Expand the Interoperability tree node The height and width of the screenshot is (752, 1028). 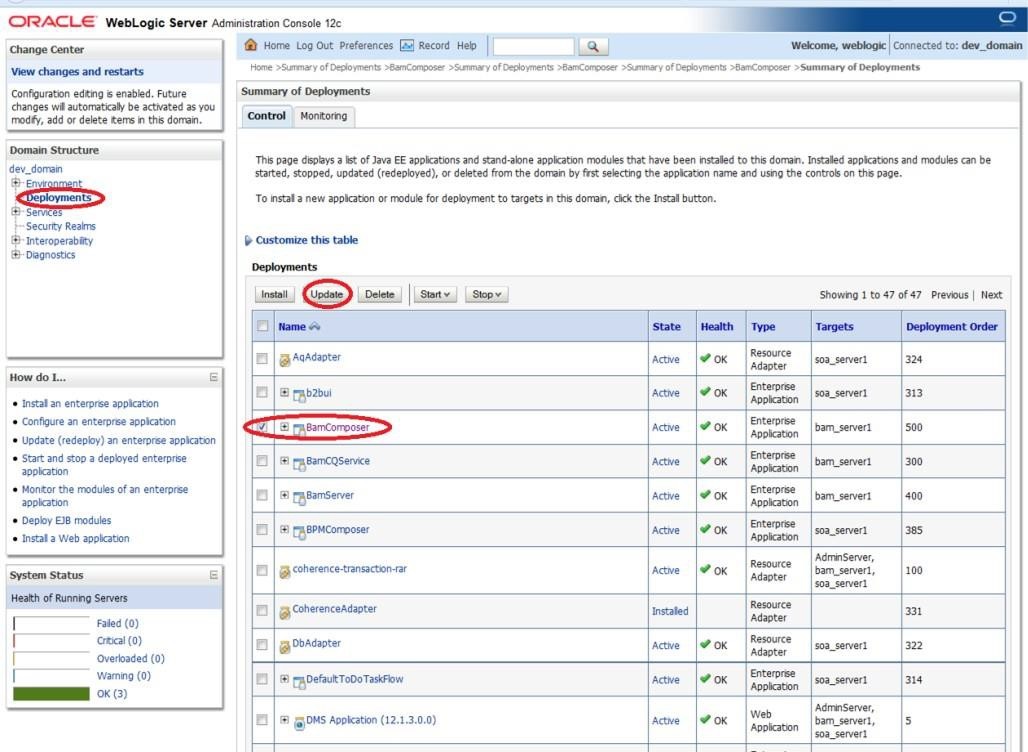(16, 240)
